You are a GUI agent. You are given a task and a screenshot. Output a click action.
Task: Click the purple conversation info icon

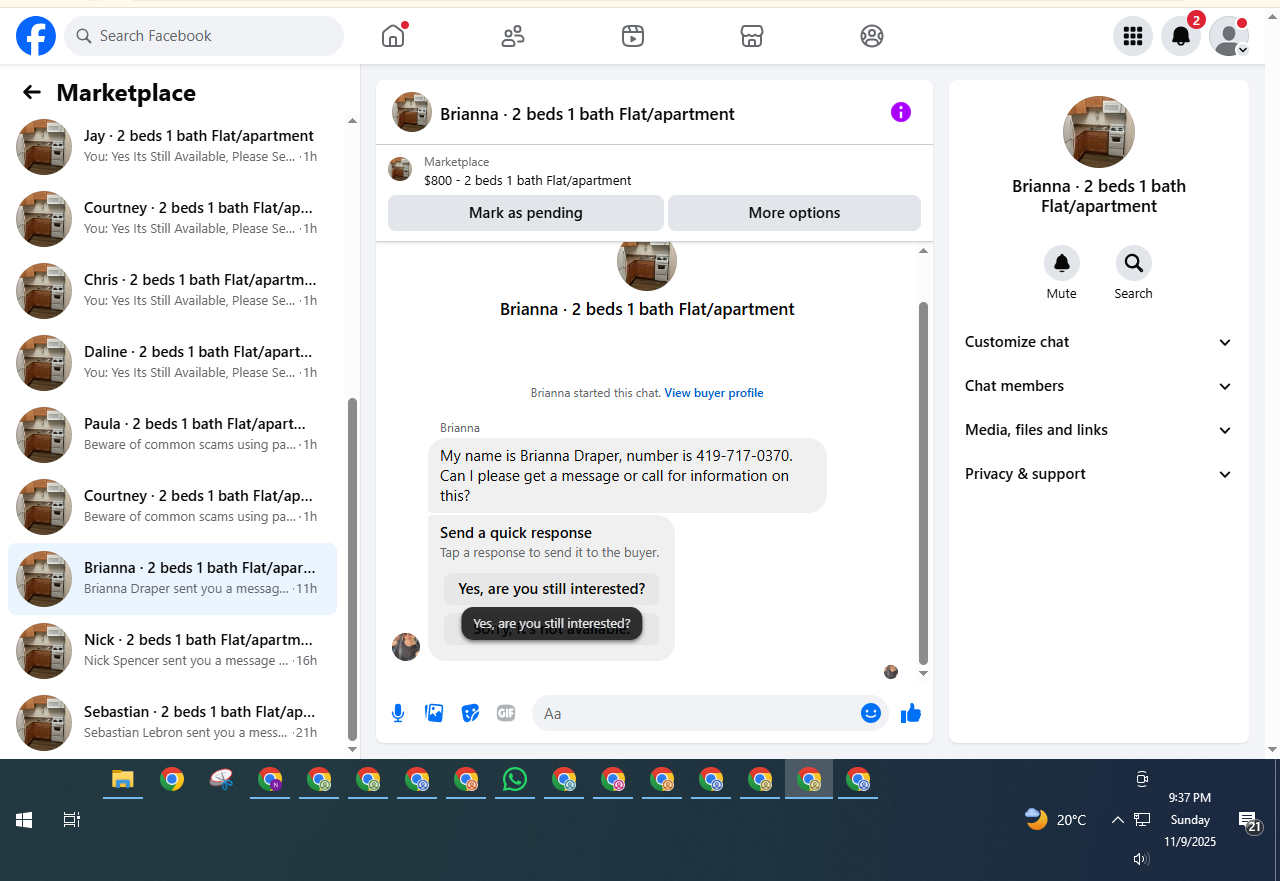(x=901, y=112)
